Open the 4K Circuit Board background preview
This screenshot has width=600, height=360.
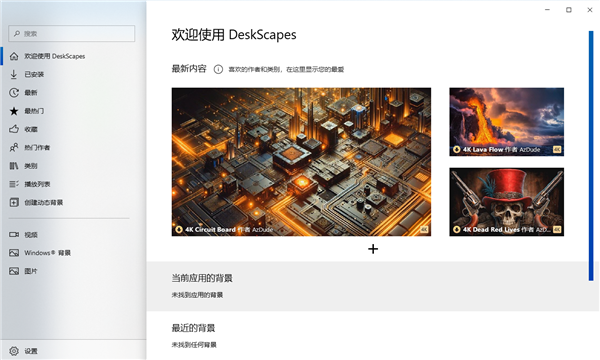pyautogui.click(x=301, y=162)
